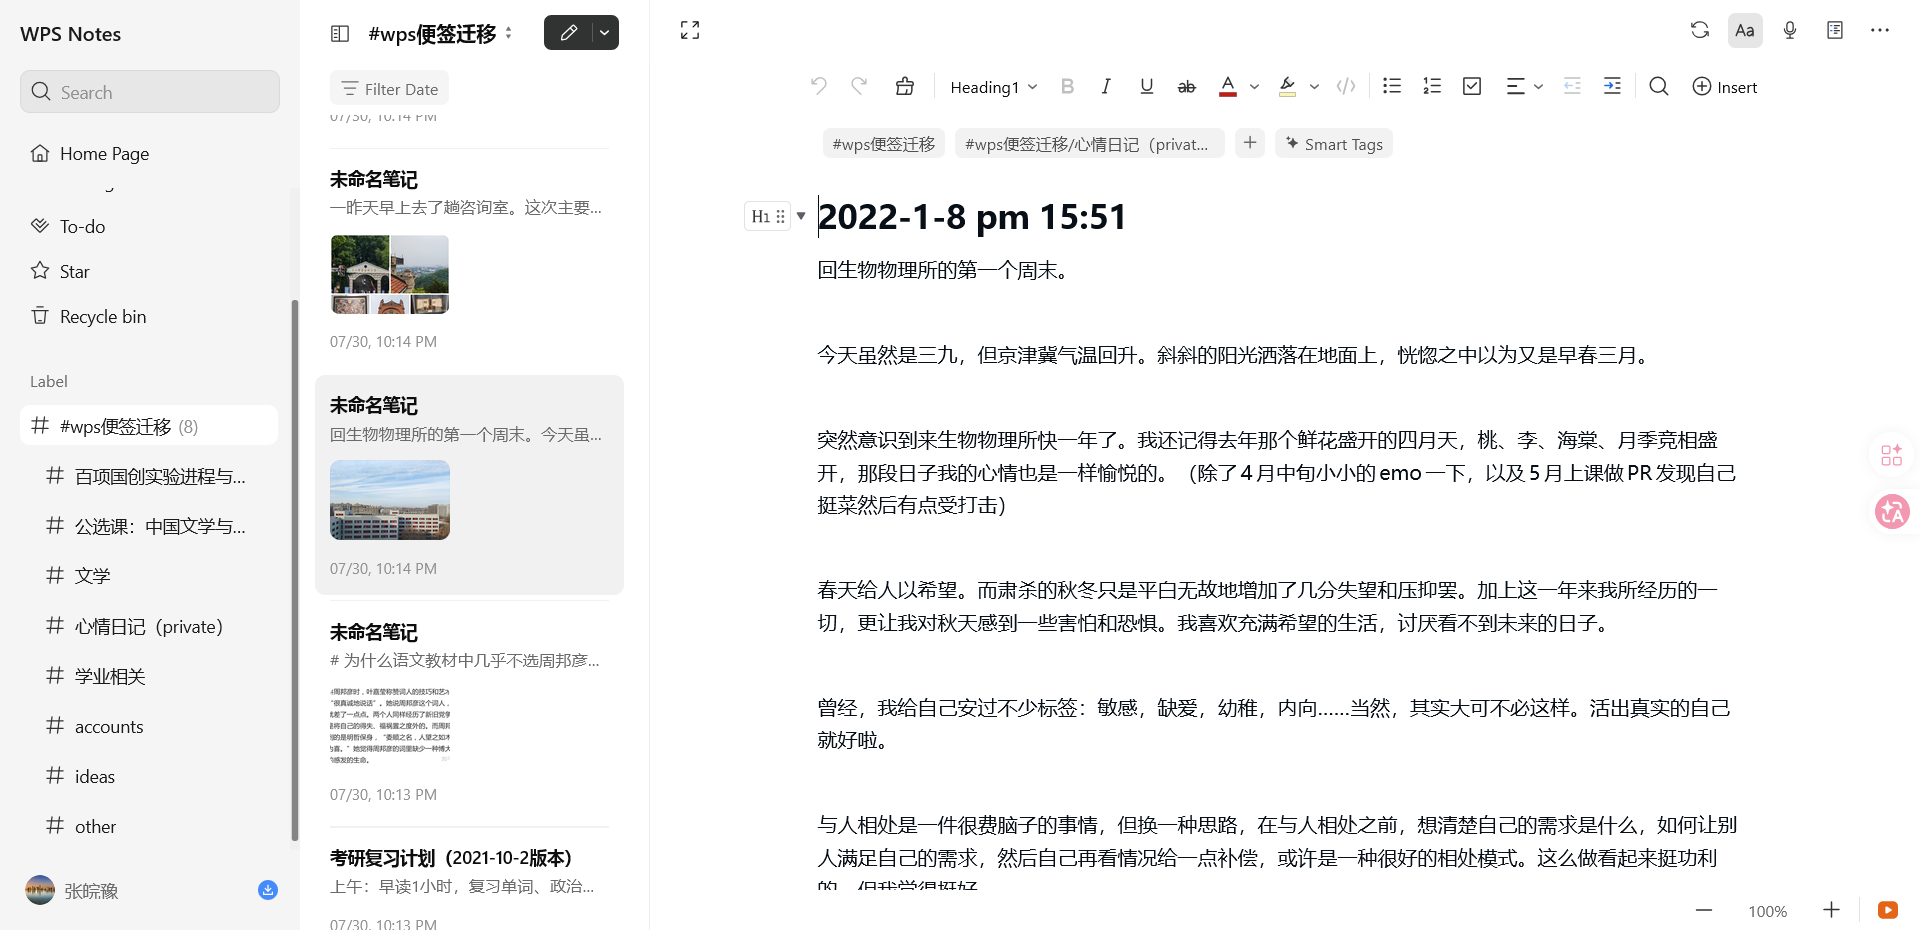Click the red font color swatch

point(1228,87)
